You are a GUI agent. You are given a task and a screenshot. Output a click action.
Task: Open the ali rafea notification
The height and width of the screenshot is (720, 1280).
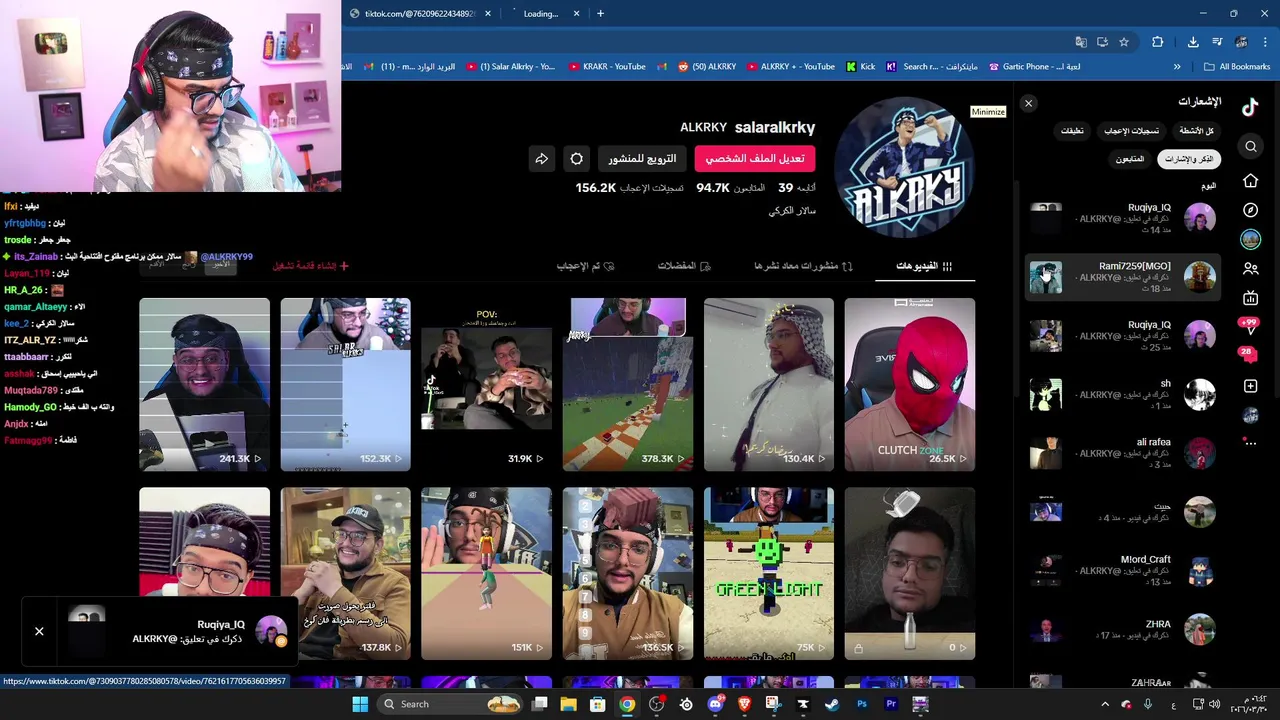[1123, 453]
